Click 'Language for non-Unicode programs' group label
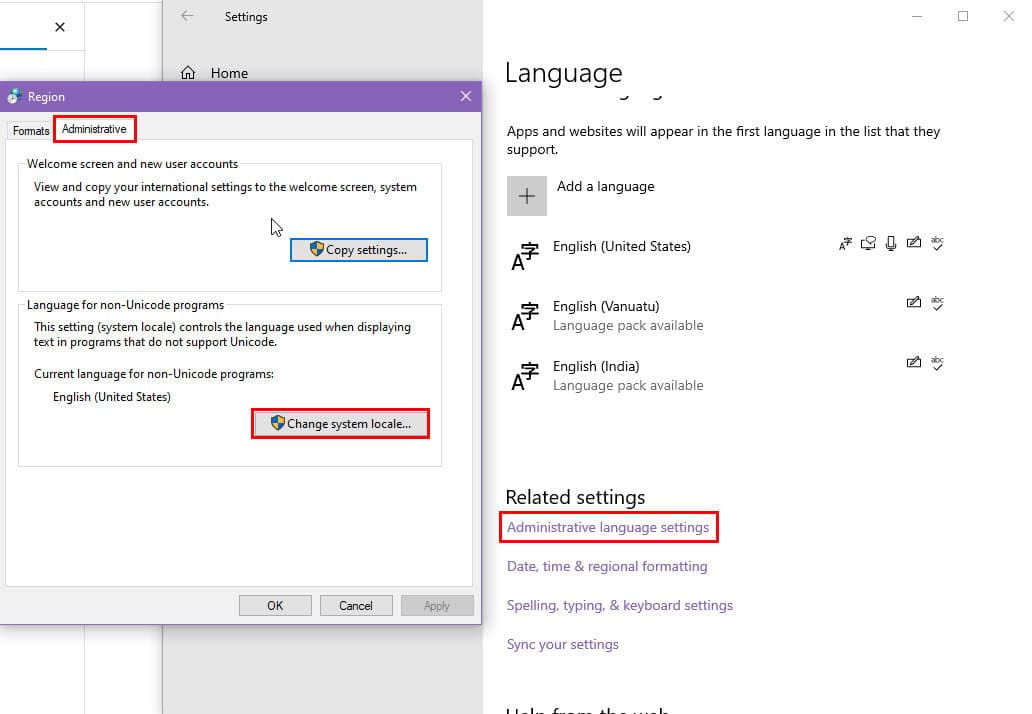The height and width of the screenshot is (714, 1032). (125, 305)
